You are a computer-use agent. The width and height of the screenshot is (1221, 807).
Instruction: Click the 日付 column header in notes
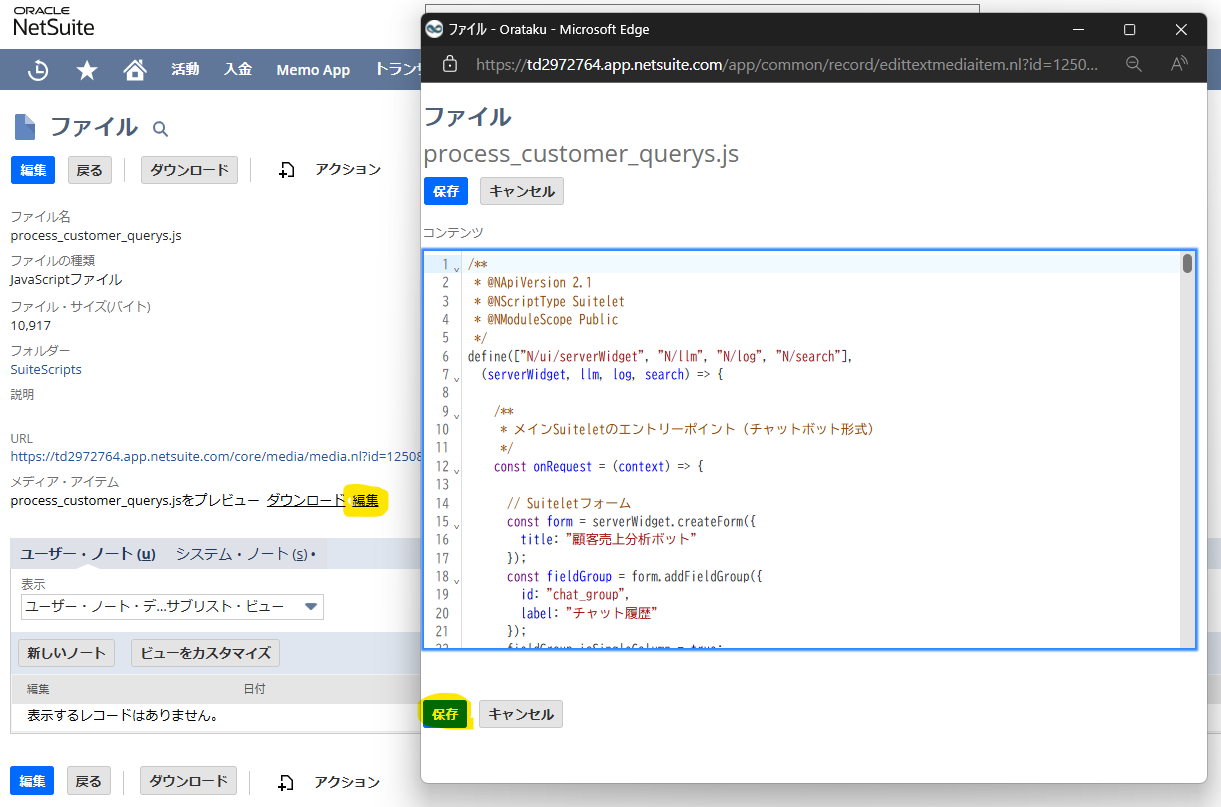(255, 689)
